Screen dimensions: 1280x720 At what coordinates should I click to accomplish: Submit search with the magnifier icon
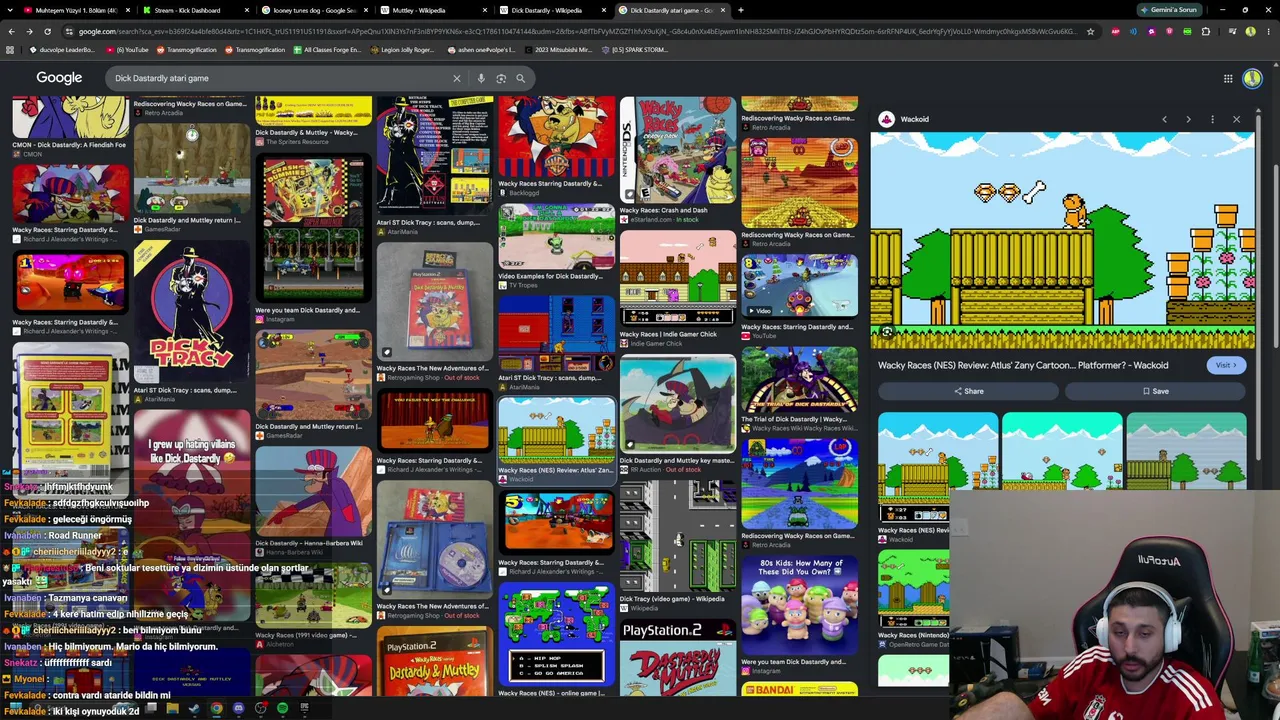click(520, 78)
